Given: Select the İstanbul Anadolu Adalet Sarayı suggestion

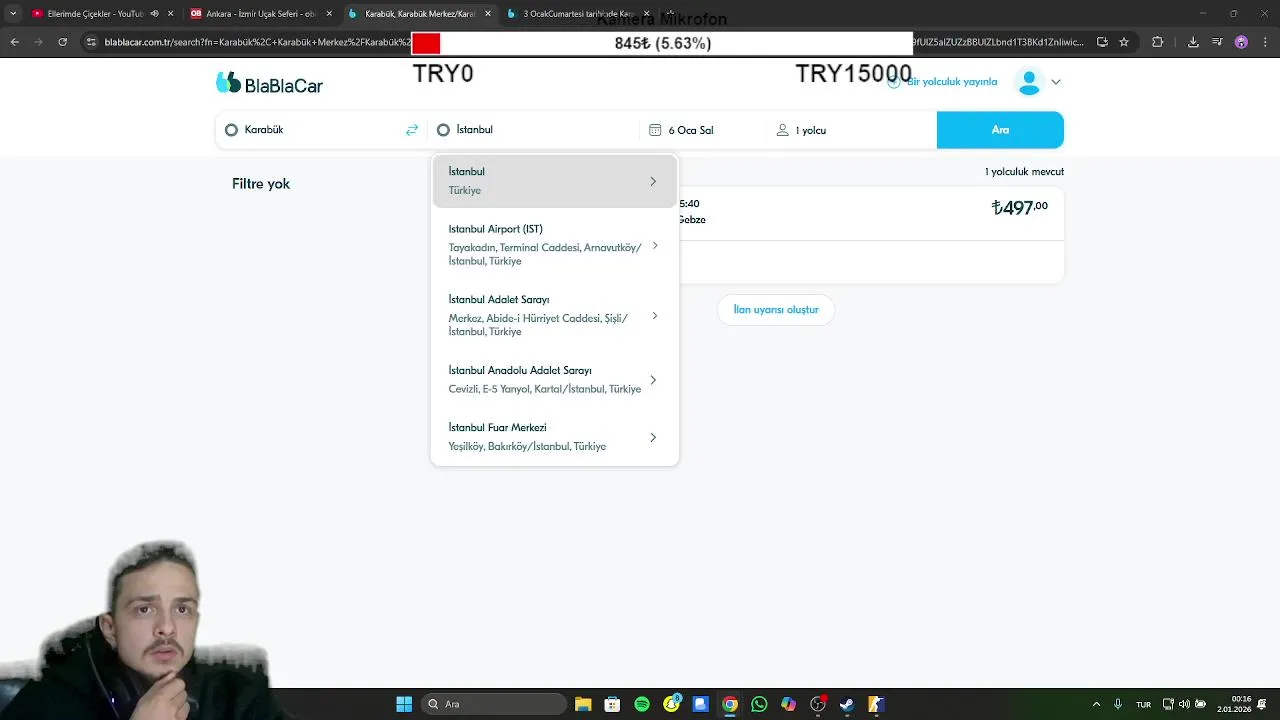Looking at the screenshot, I should (x=555, y=379).
